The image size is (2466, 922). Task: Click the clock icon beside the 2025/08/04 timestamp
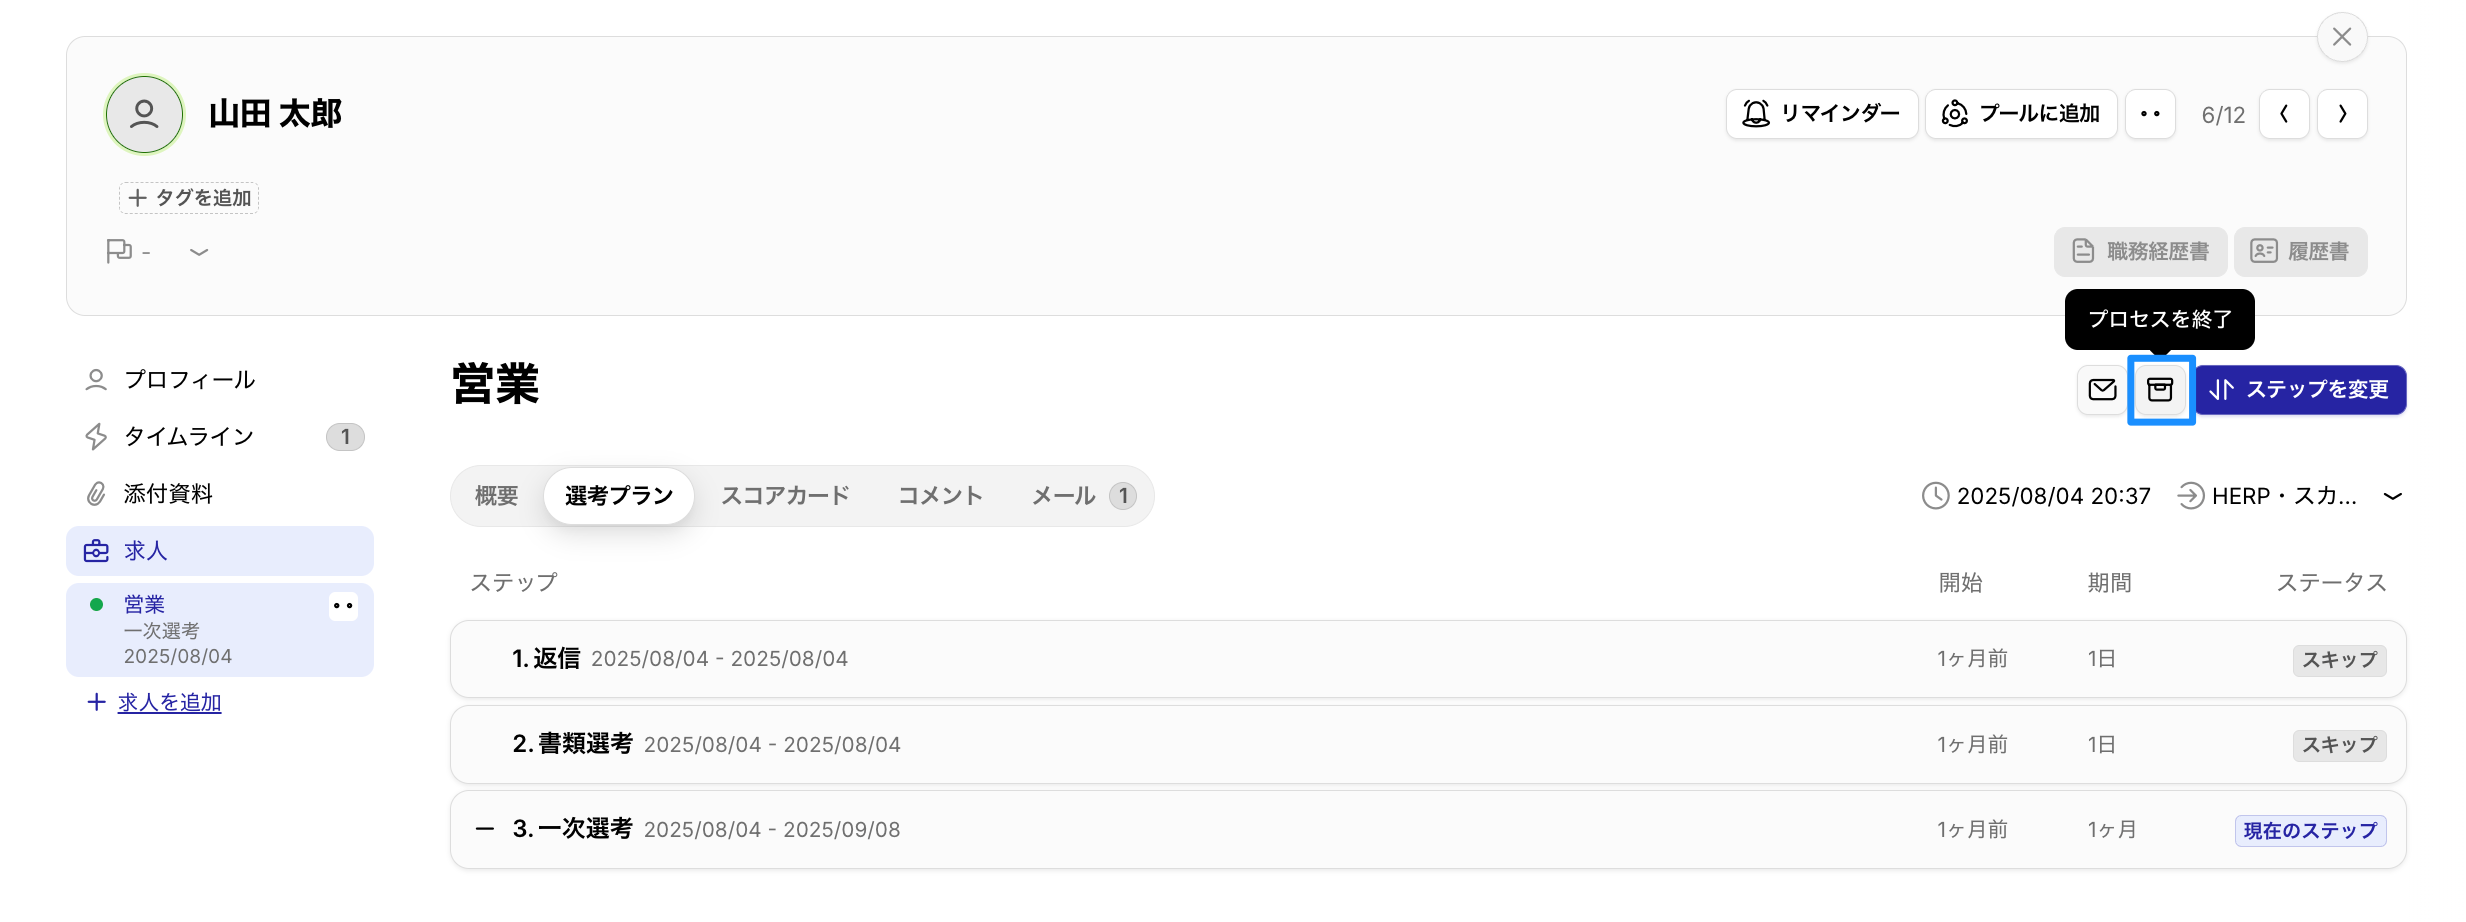tap(1936, 495)
